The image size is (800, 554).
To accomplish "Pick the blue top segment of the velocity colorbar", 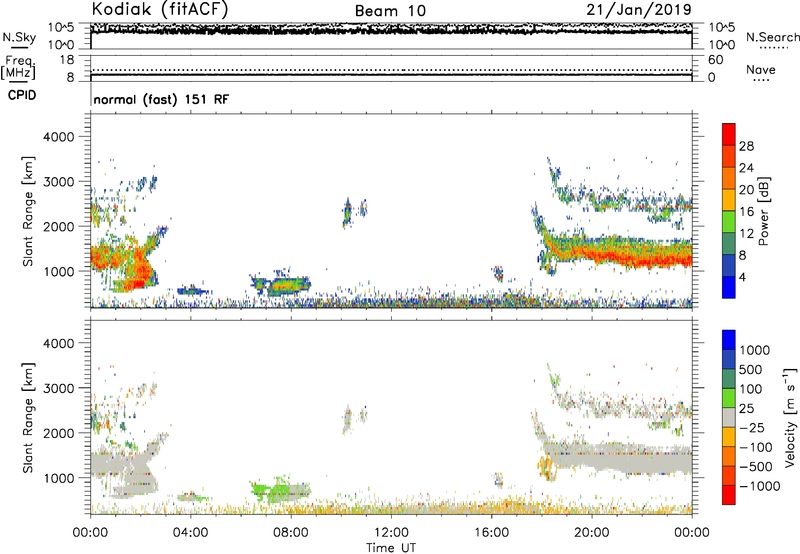I will 729,340.
